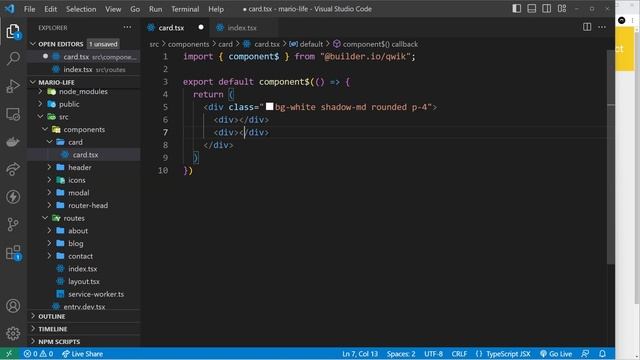
Task: Open the File menu
Action: (29, 9)
